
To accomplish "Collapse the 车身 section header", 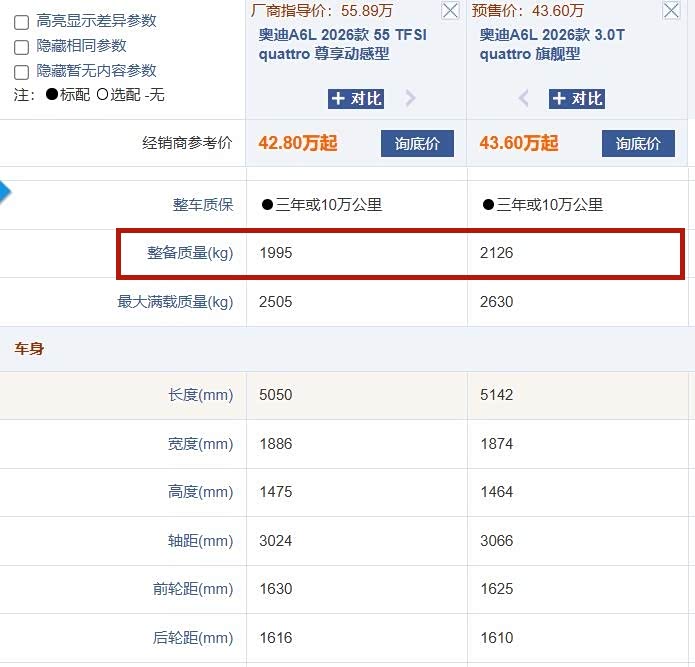I will pyautogui.click(x=29, y=349).
